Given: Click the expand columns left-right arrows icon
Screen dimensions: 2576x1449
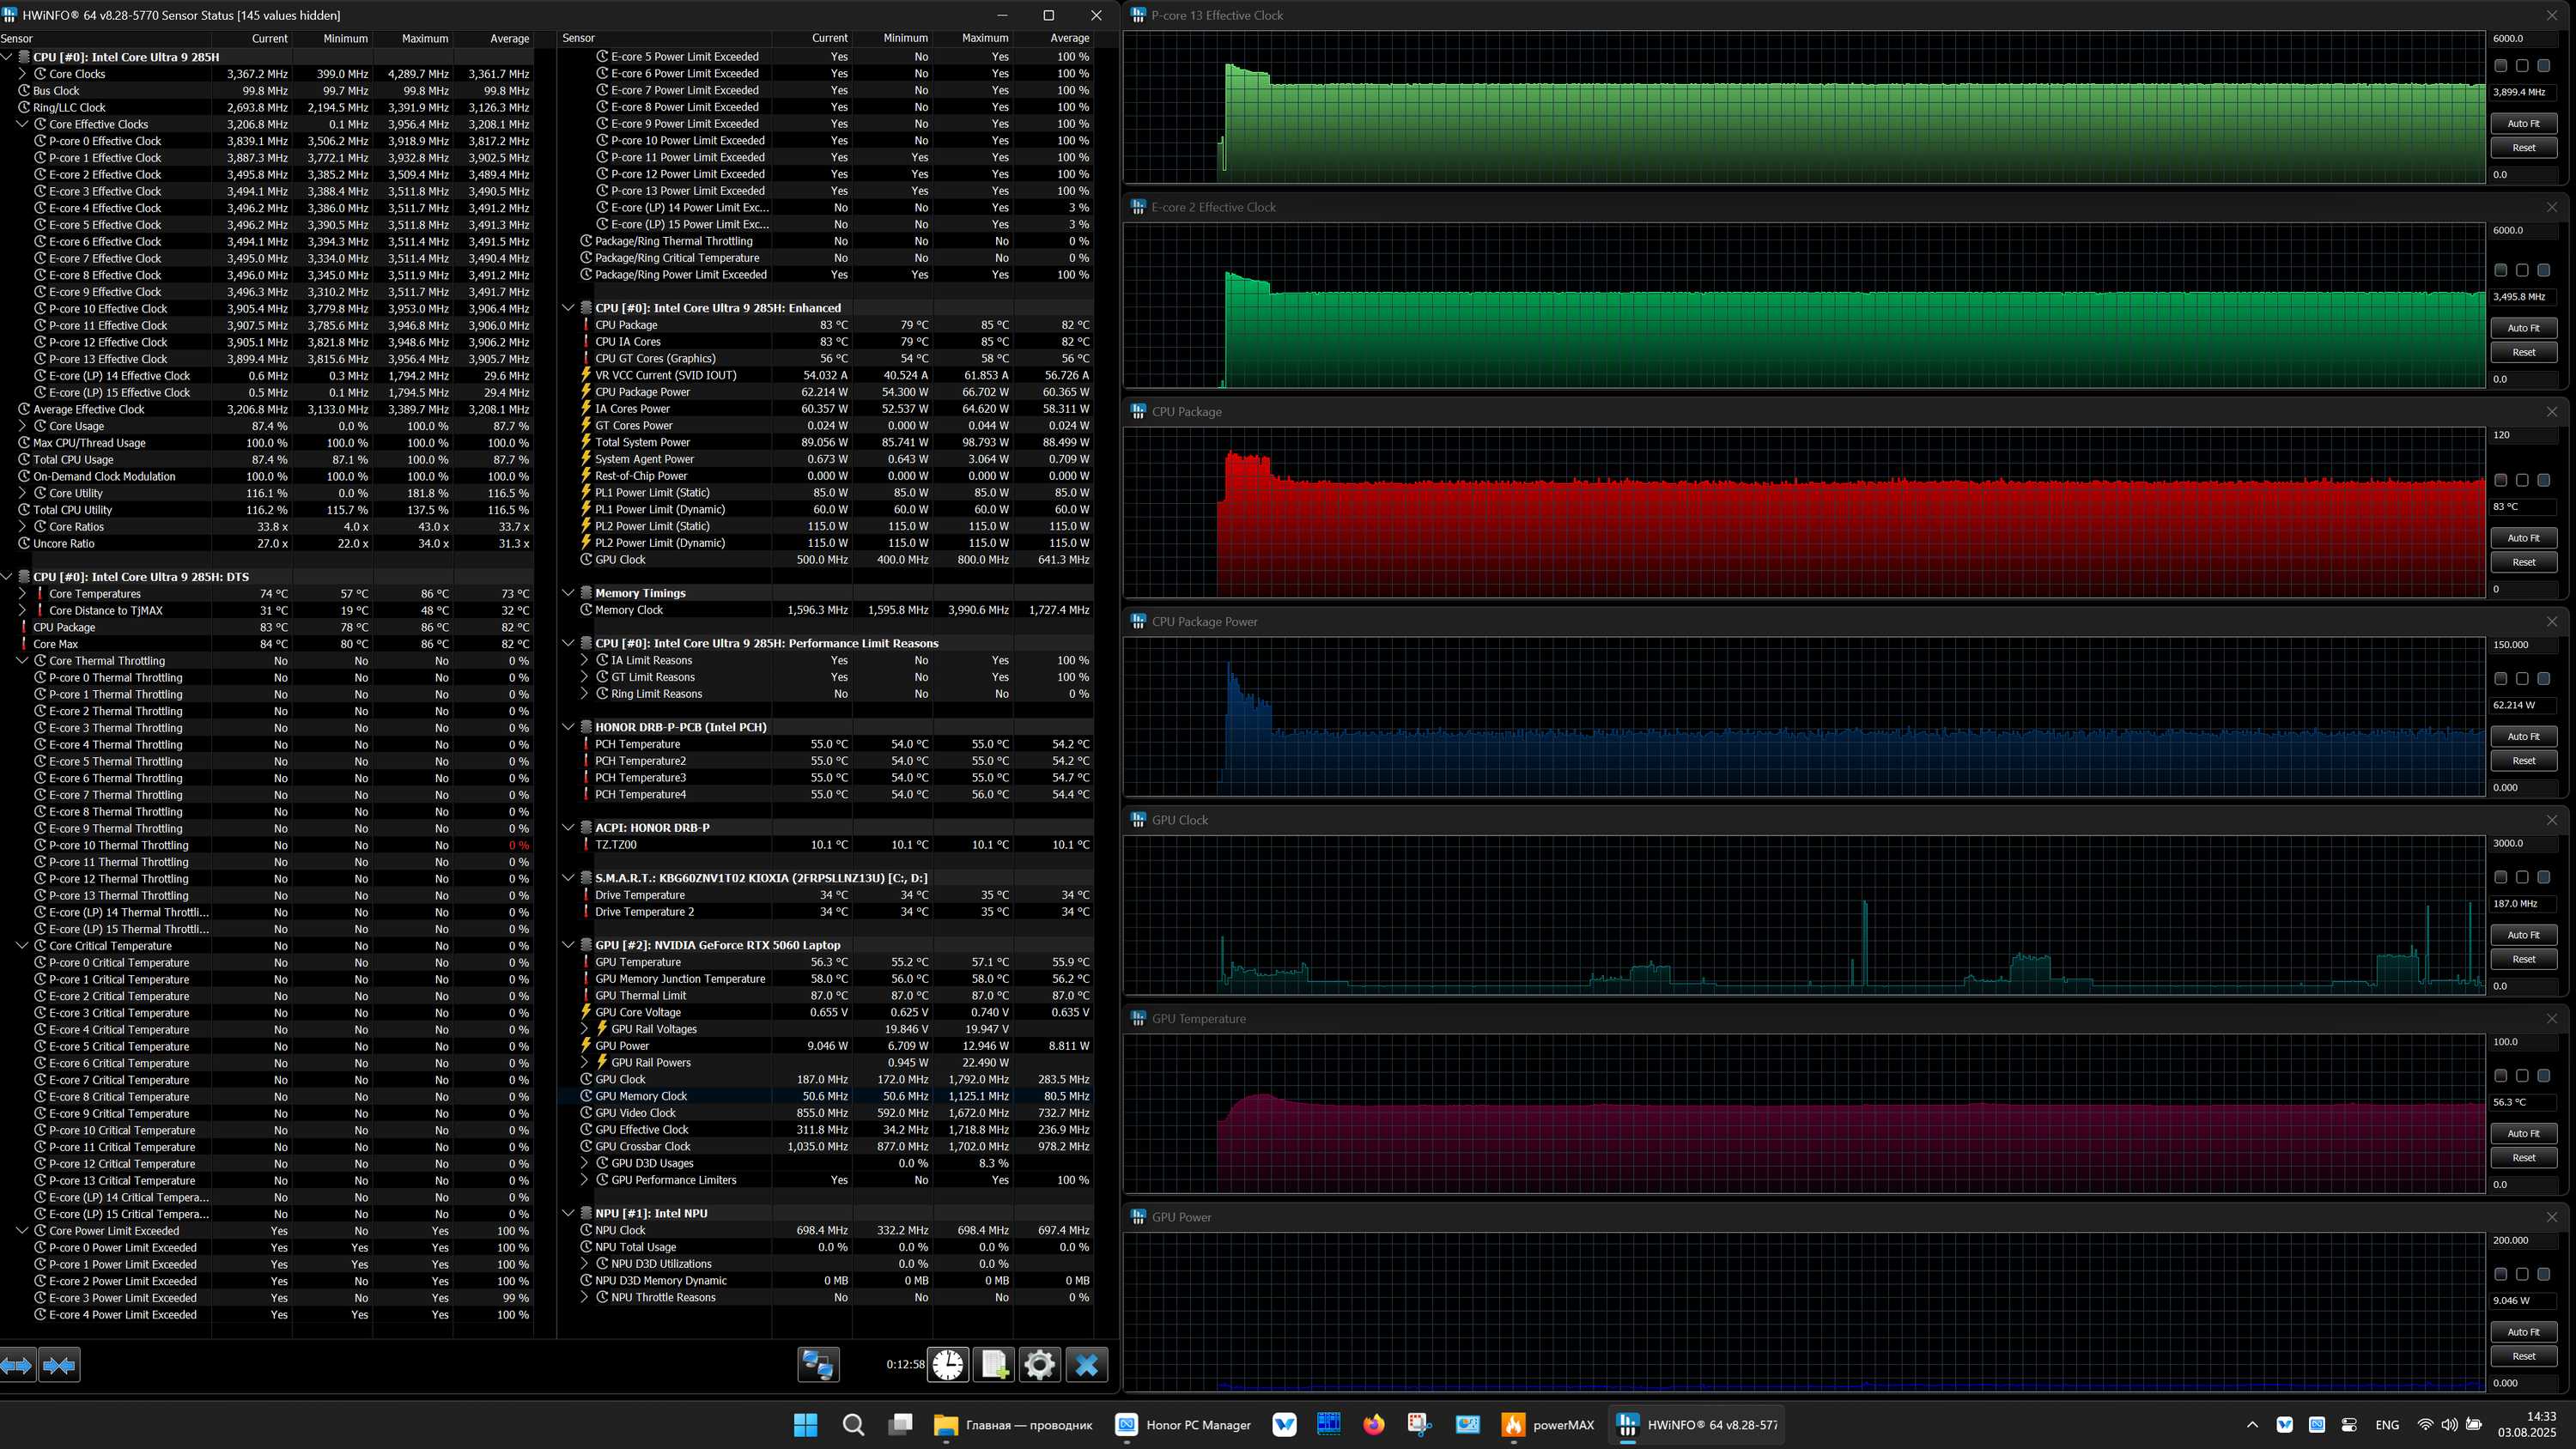Looking at the screenshot, I should (x=18, y=1364).
